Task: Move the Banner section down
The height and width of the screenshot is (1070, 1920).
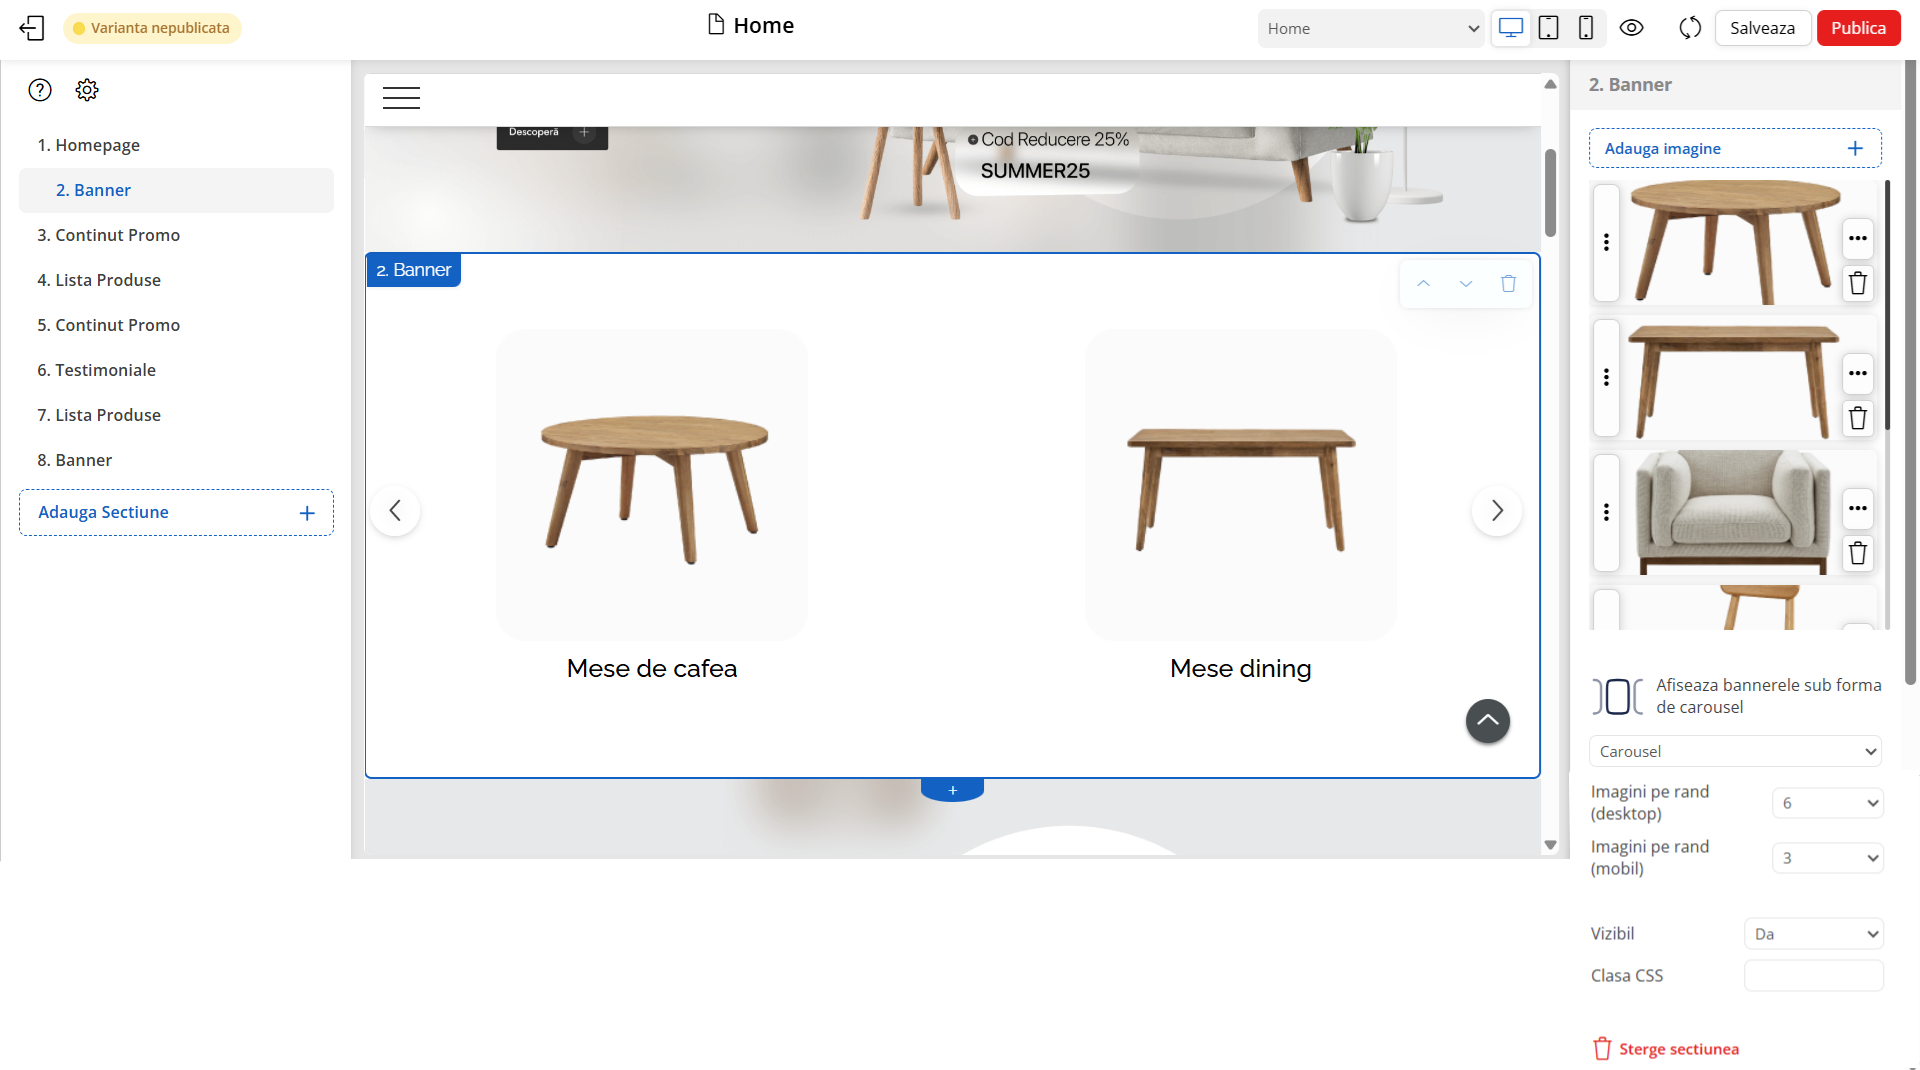Action: tap(1465, 284)
